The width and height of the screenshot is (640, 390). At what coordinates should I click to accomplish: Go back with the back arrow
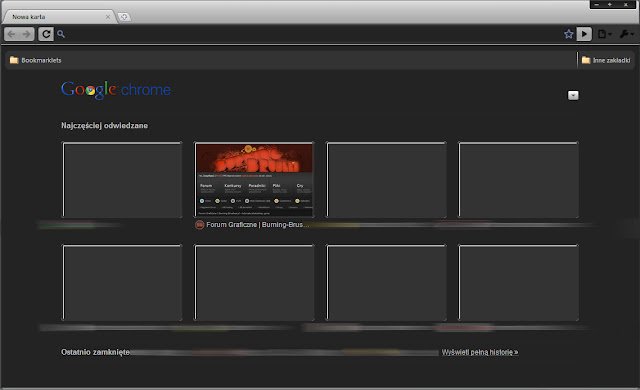click(x=11, y=34)
